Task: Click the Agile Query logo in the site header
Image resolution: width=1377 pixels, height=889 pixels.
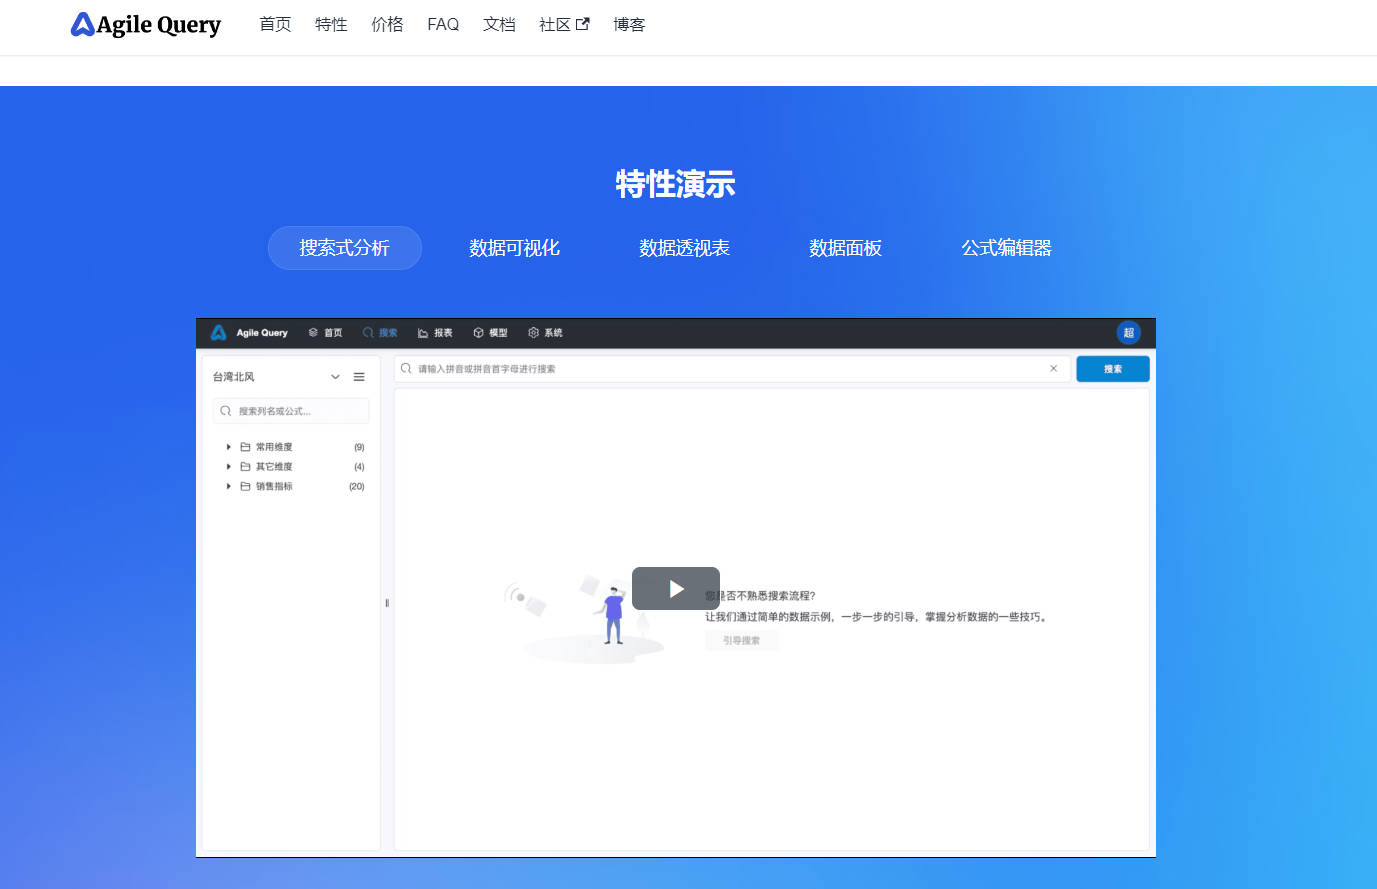Action: tap(146, 25)
